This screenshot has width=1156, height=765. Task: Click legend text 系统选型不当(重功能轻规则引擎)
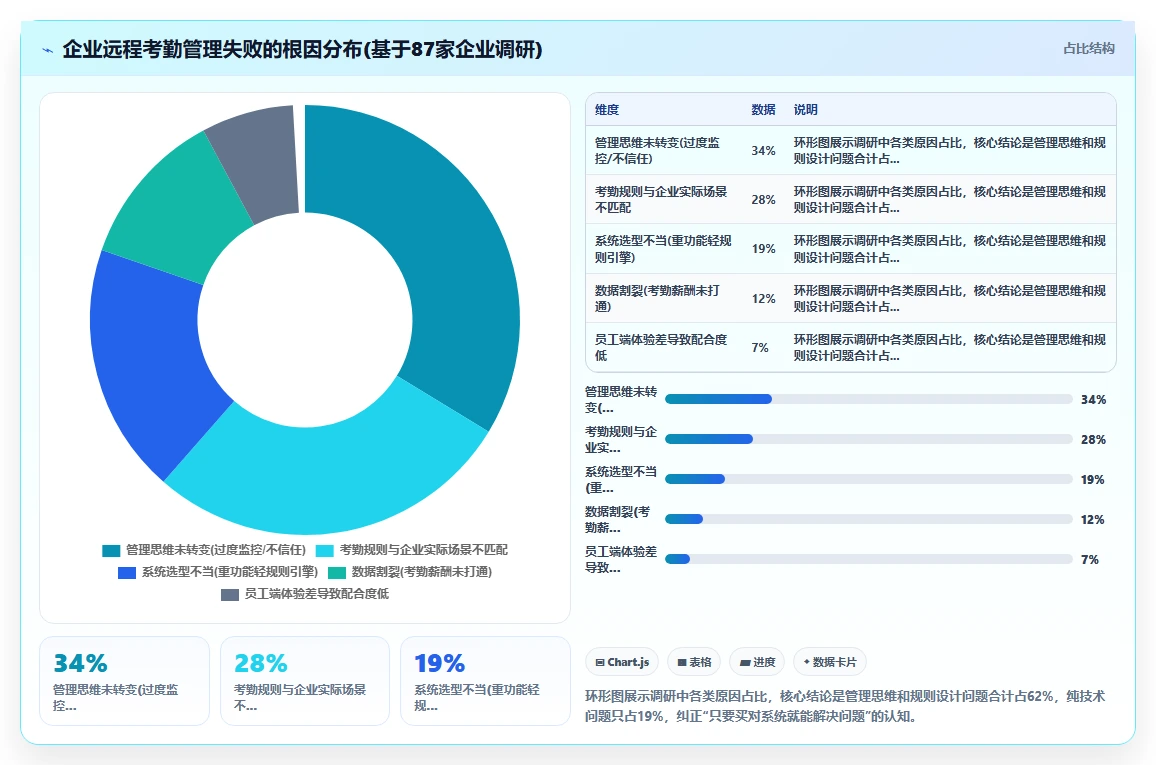[x=230, y=572]
